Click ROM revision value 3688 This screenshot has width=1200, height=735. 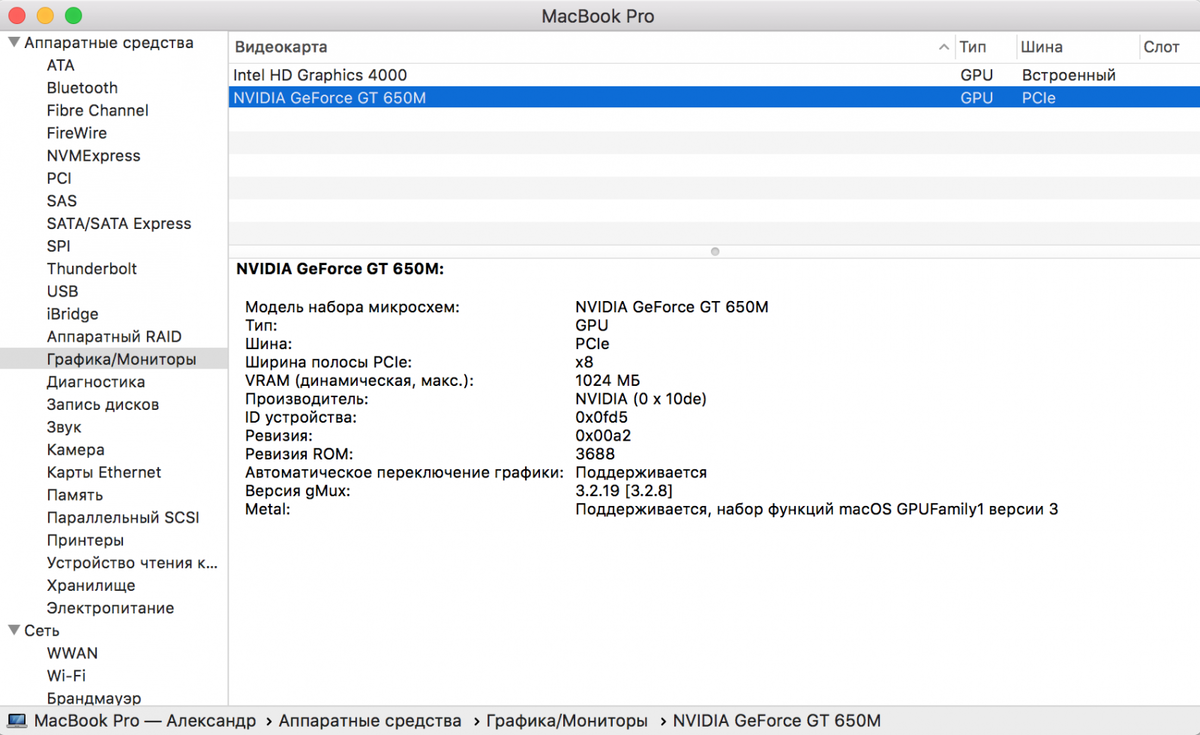point(595,454)
